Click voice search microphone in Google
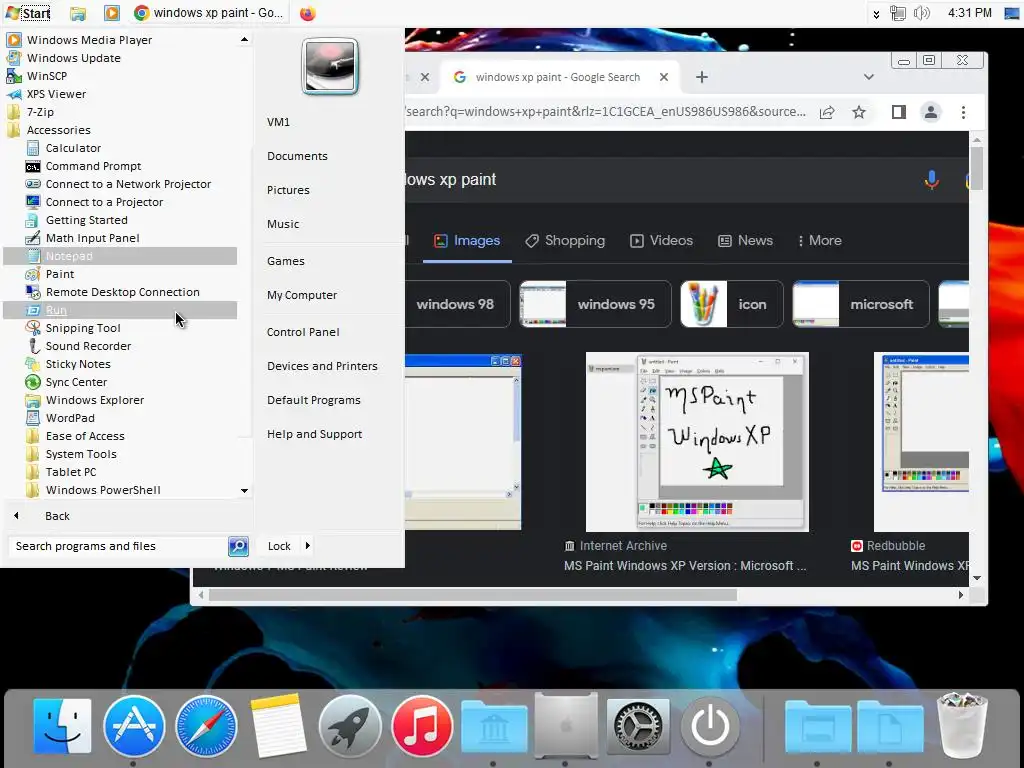This screenshot has height=768, width=1024. 932,180
